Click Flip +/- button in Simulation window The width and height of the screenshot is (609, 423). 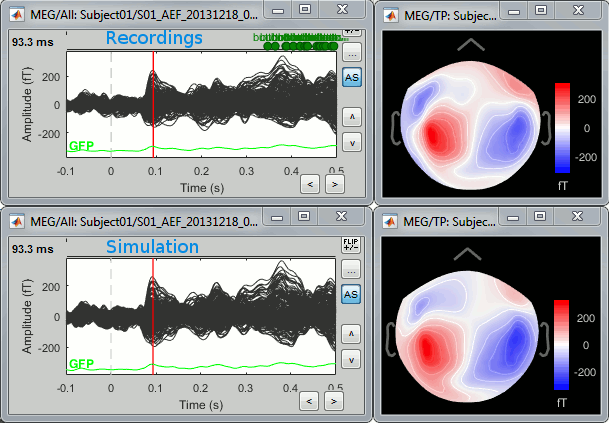[351, 244]
